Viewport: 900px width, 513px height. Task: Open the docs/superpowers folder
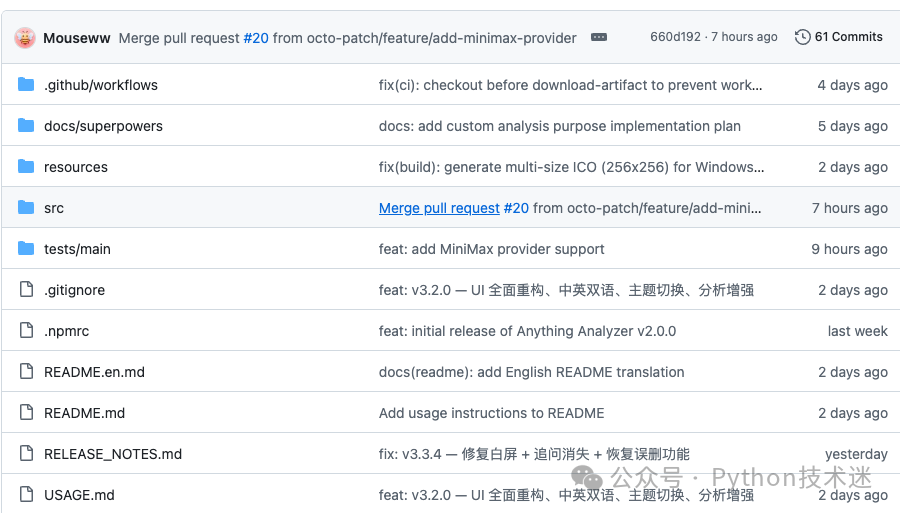(103, 126)
